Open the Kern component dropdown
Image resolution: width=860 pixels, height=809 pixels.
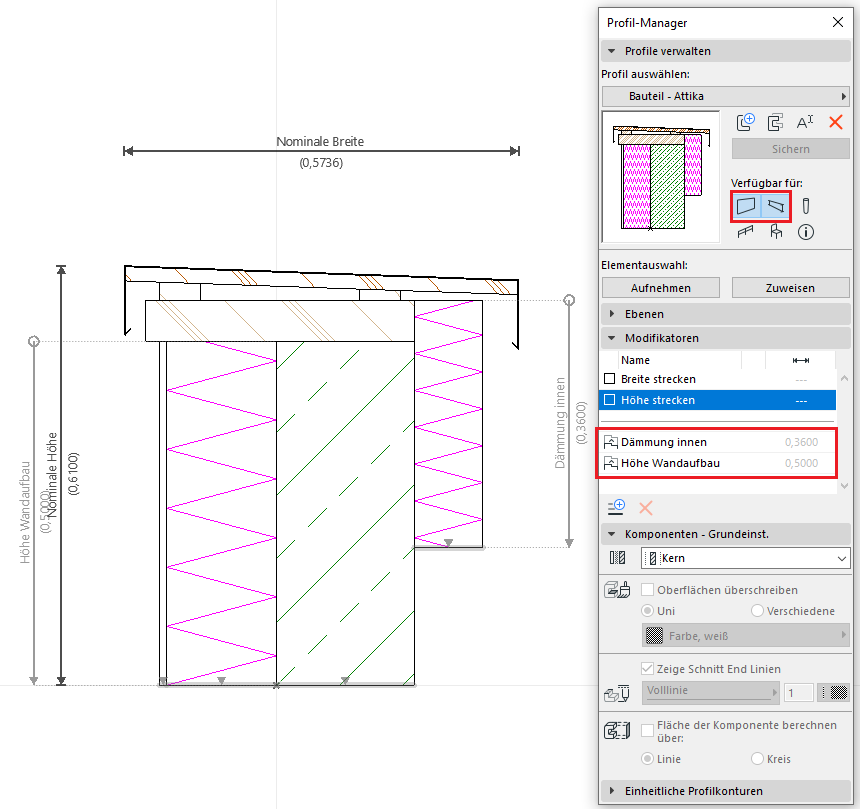click(x=744, y=558)
